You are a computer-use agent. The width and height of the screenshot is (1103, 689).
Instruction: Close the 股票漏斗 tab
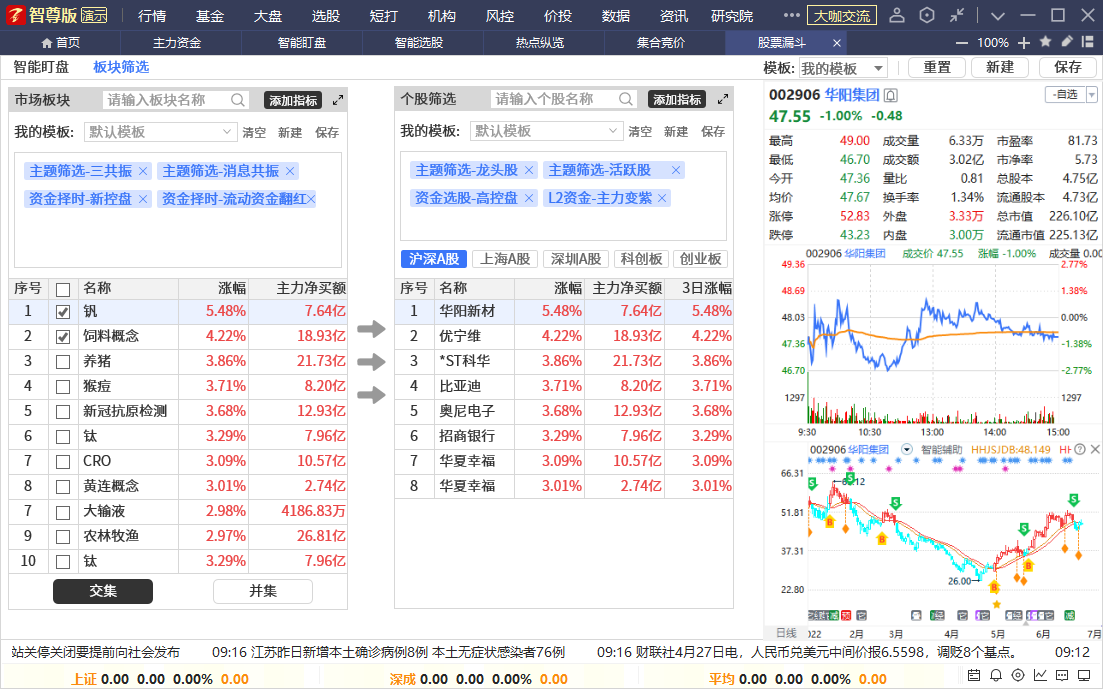pos(836,43)
